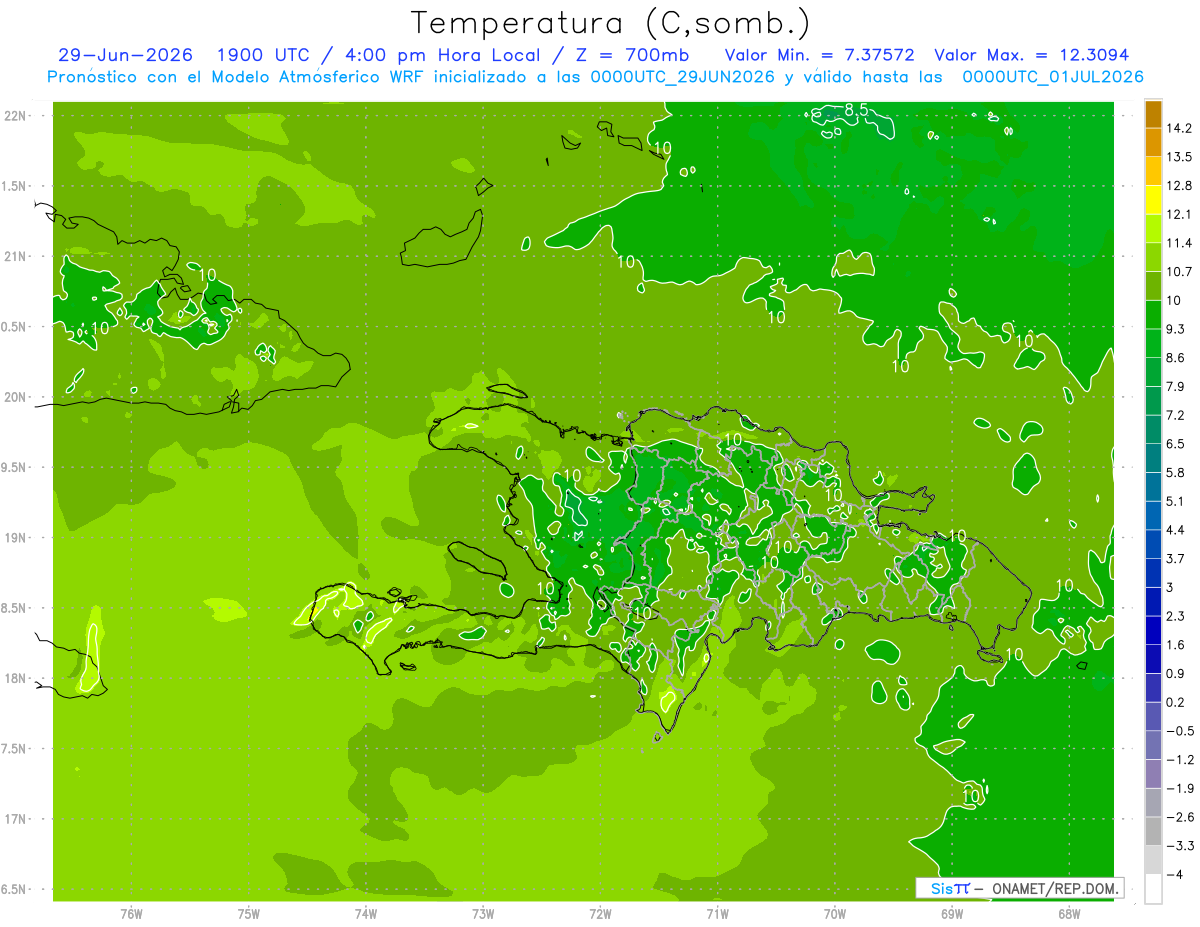
Task: Click the "70W" longitude label
Action: click(835, 913)
